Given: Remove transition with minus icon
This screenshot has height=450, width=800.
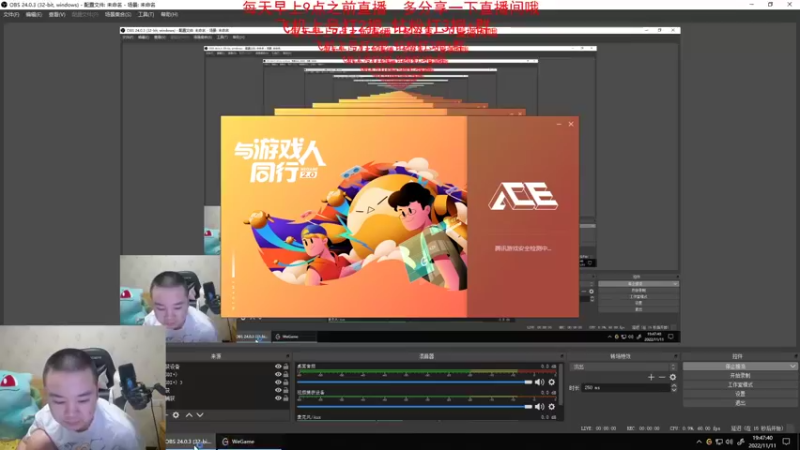Looking at the screenshot, I should click(662, 378).
